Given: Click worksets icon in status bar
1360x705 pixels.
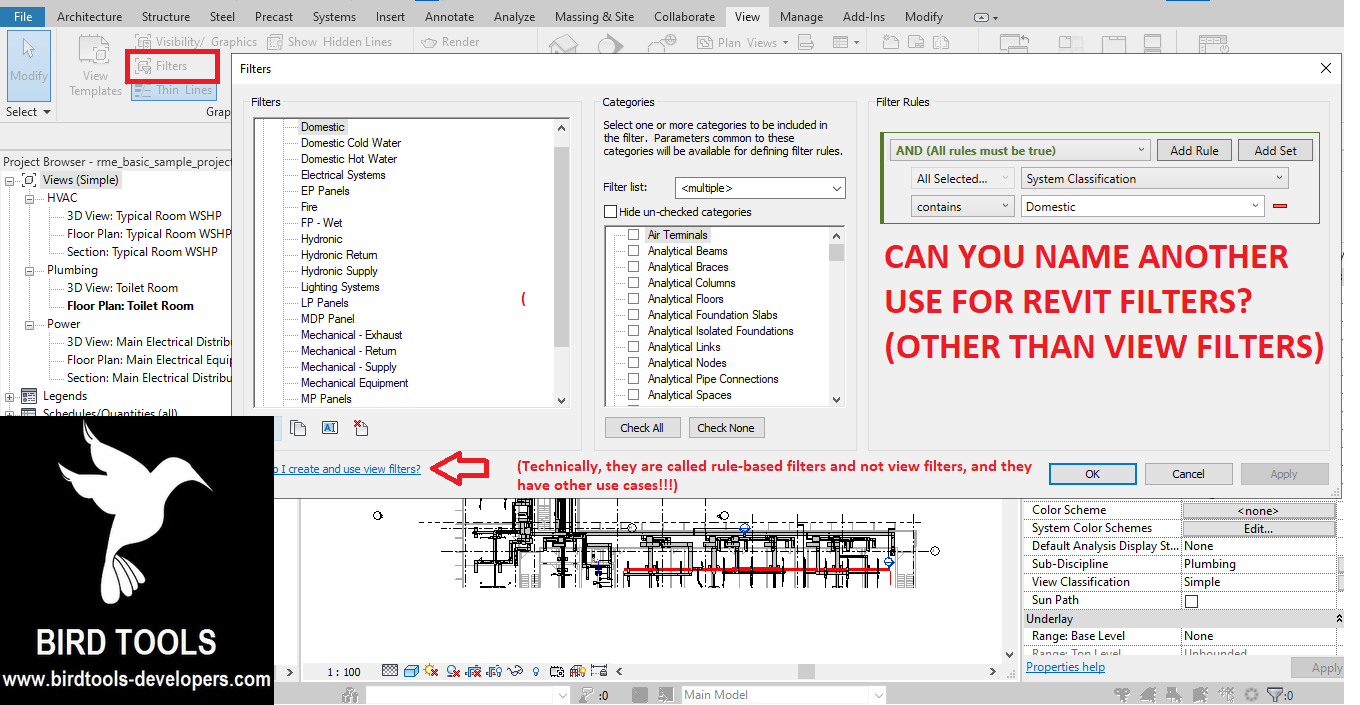Looking at the screenshot, I should click(x=350, y=695).
